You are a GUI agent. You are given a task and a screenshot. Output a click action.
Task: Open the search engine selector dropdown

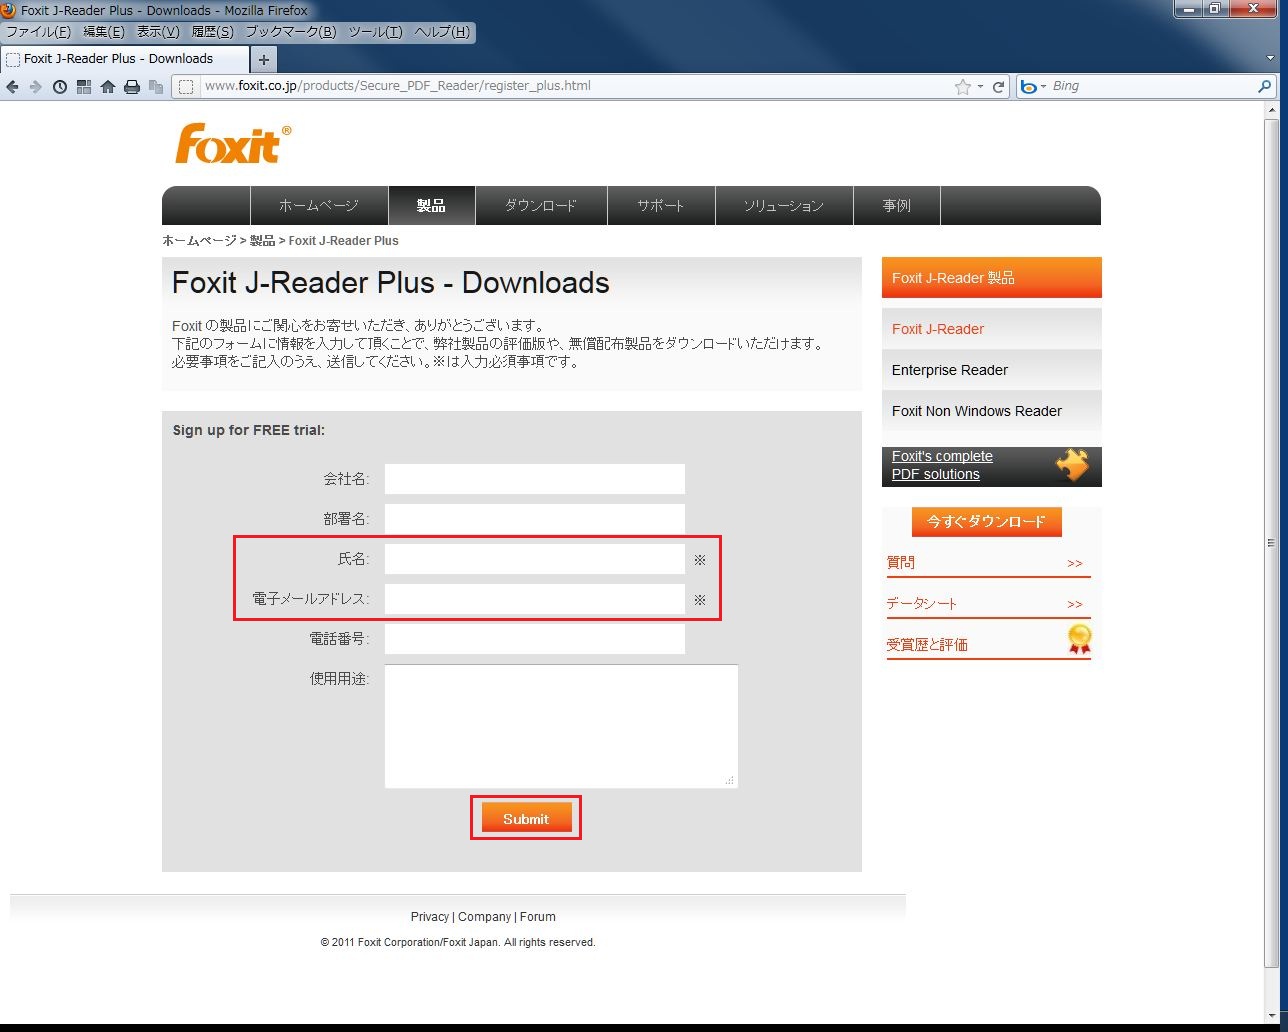[1043, 87]
